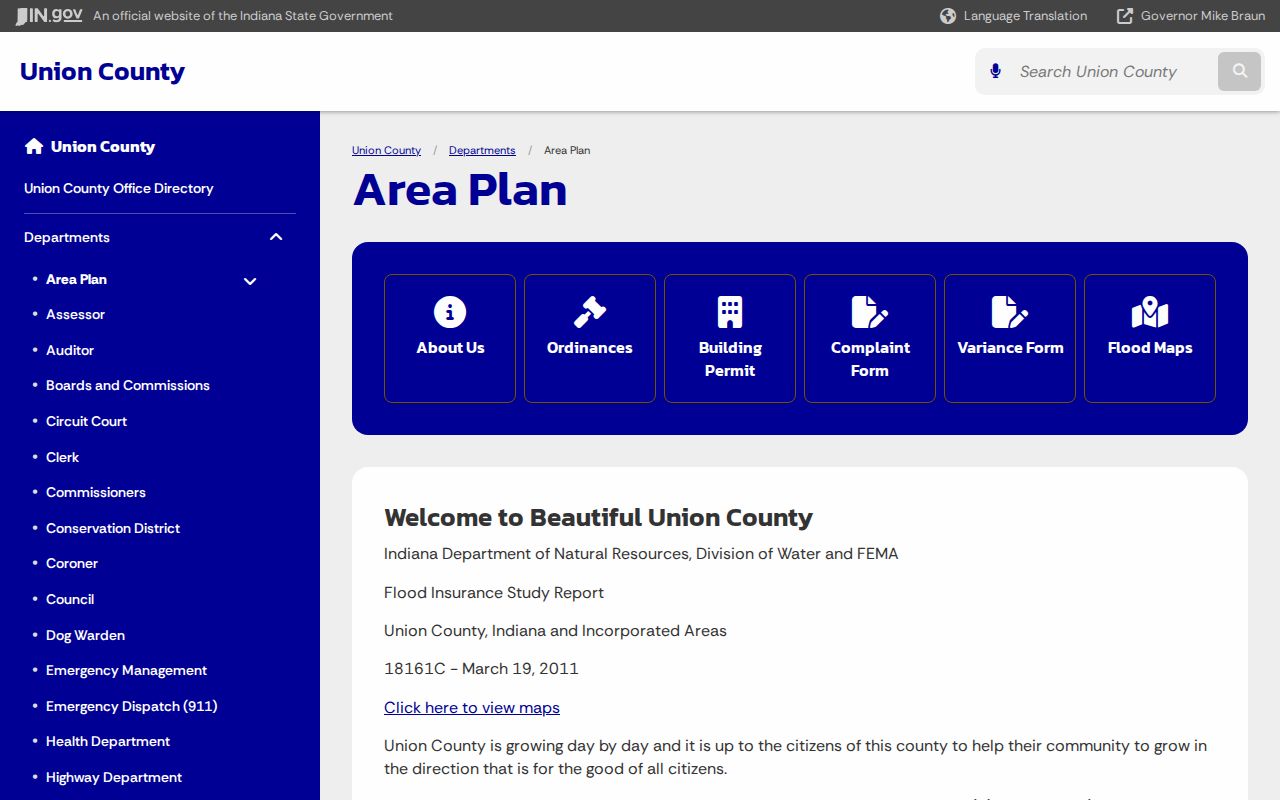The height and width of the screenshot is (800, 1280).
Task: Open Health Department page
Action: (x=108, y=741)
